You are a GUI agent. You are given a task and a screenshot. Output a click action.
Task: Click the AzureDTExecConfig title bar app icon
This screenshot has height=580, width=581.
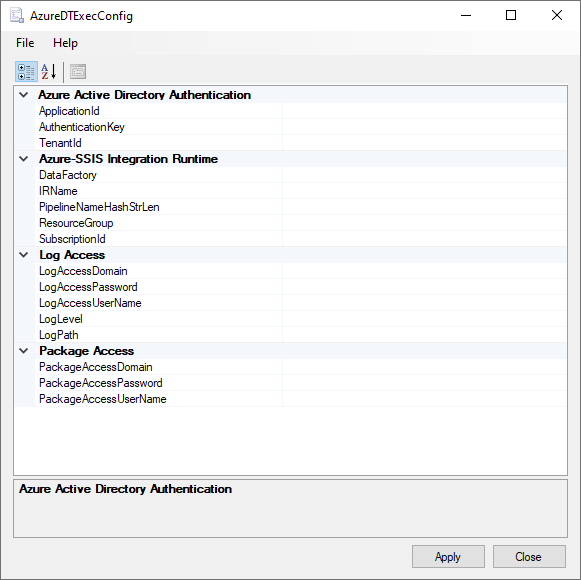[x=17, y=16]
